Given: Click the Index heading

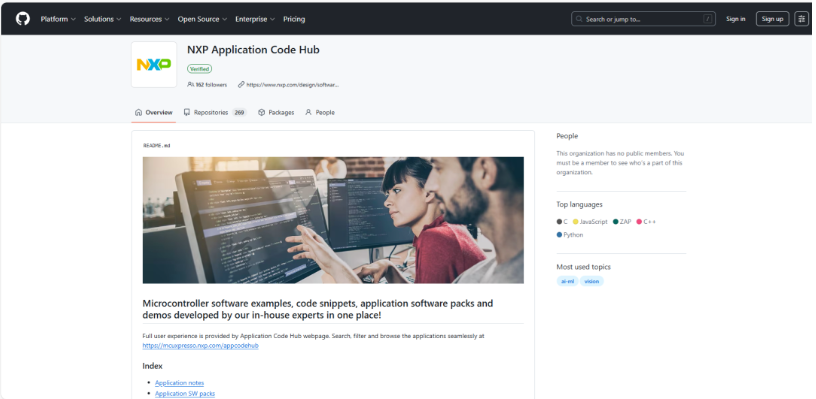Looking at the screenshot, I should 152,366.
